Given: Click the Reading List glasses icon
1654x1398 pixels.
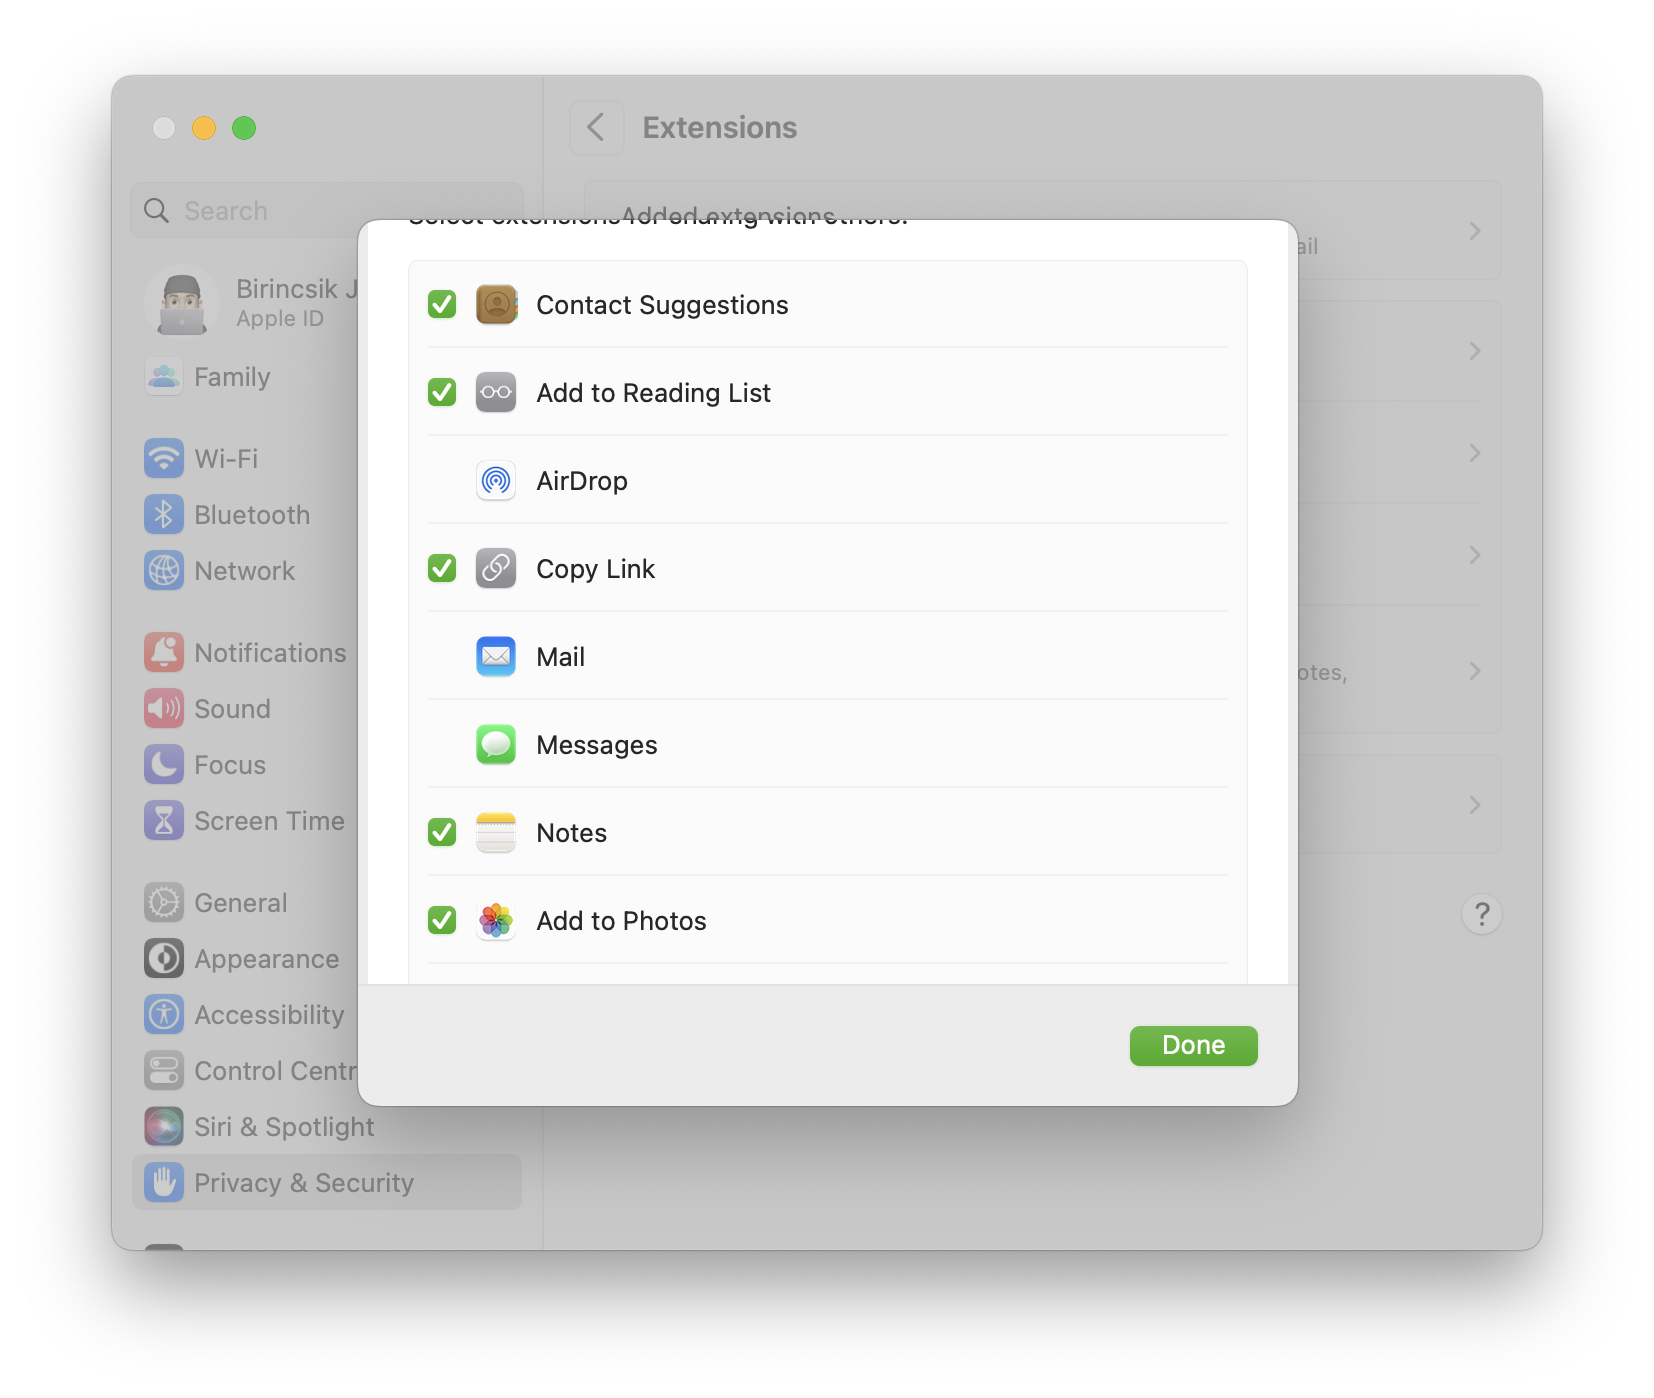Looking at the screenshot, I should click(x=496, y=392).
